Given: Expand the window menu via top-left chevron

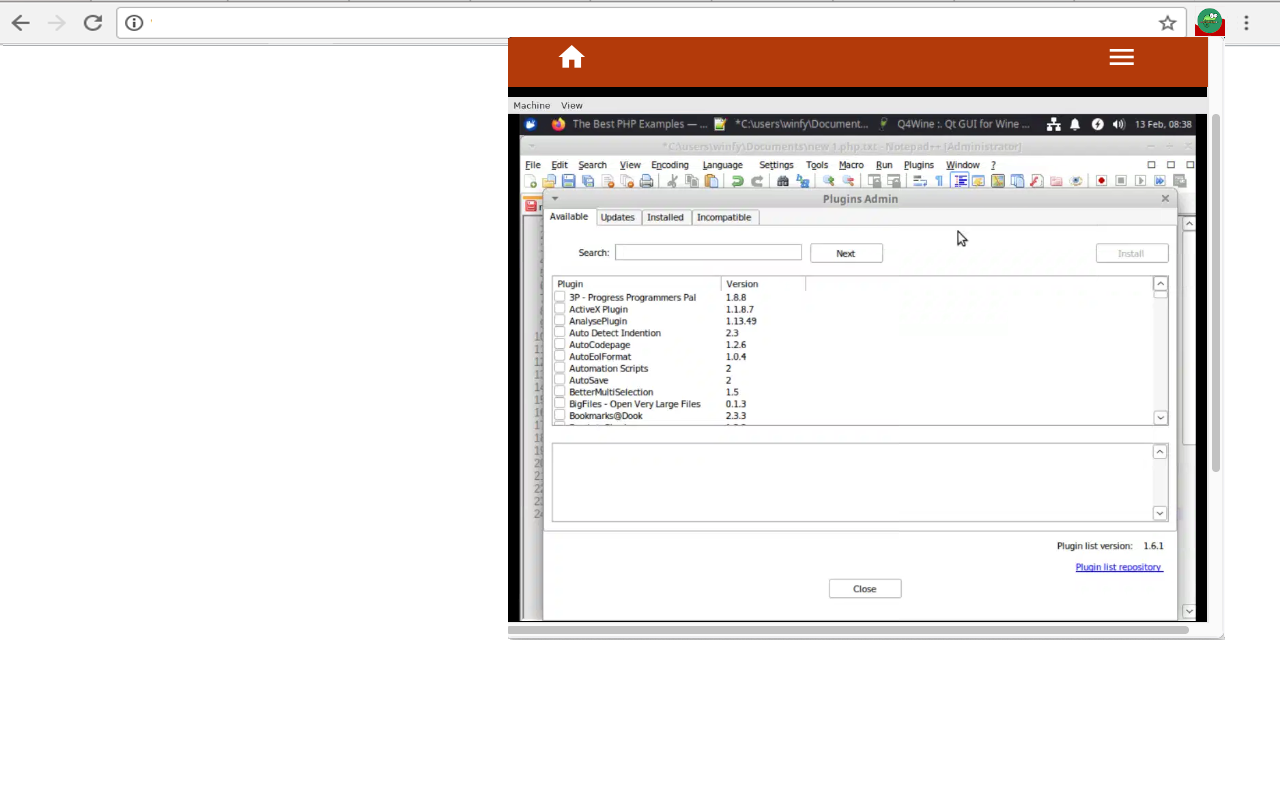Looking at the screenshot, I should (555, 198).
